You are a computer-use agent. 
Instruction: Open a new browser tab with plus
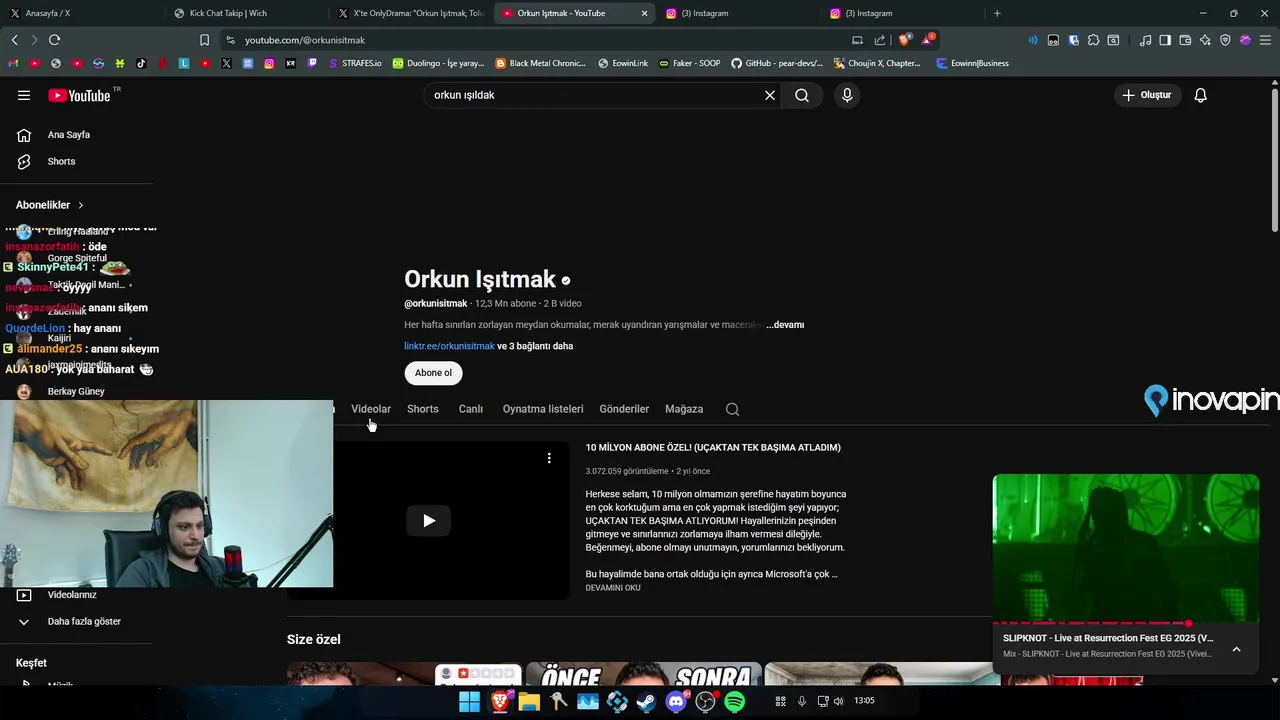(x=997, y=13)
